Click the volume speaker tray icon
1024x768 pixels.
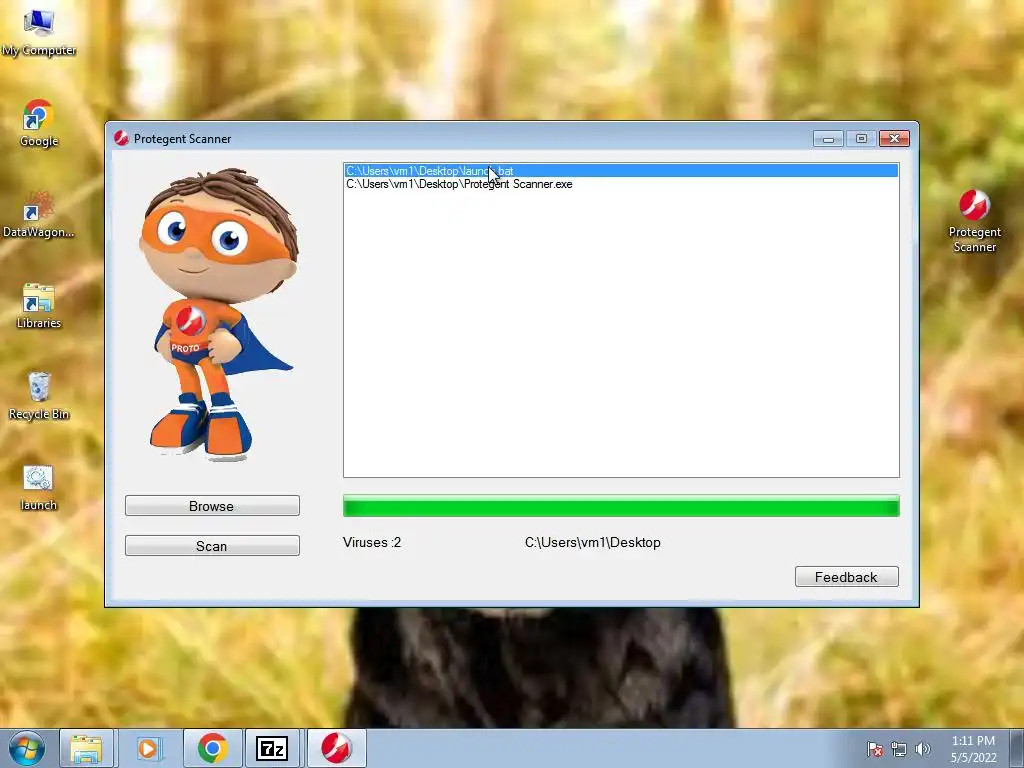[x=922, y=749]
